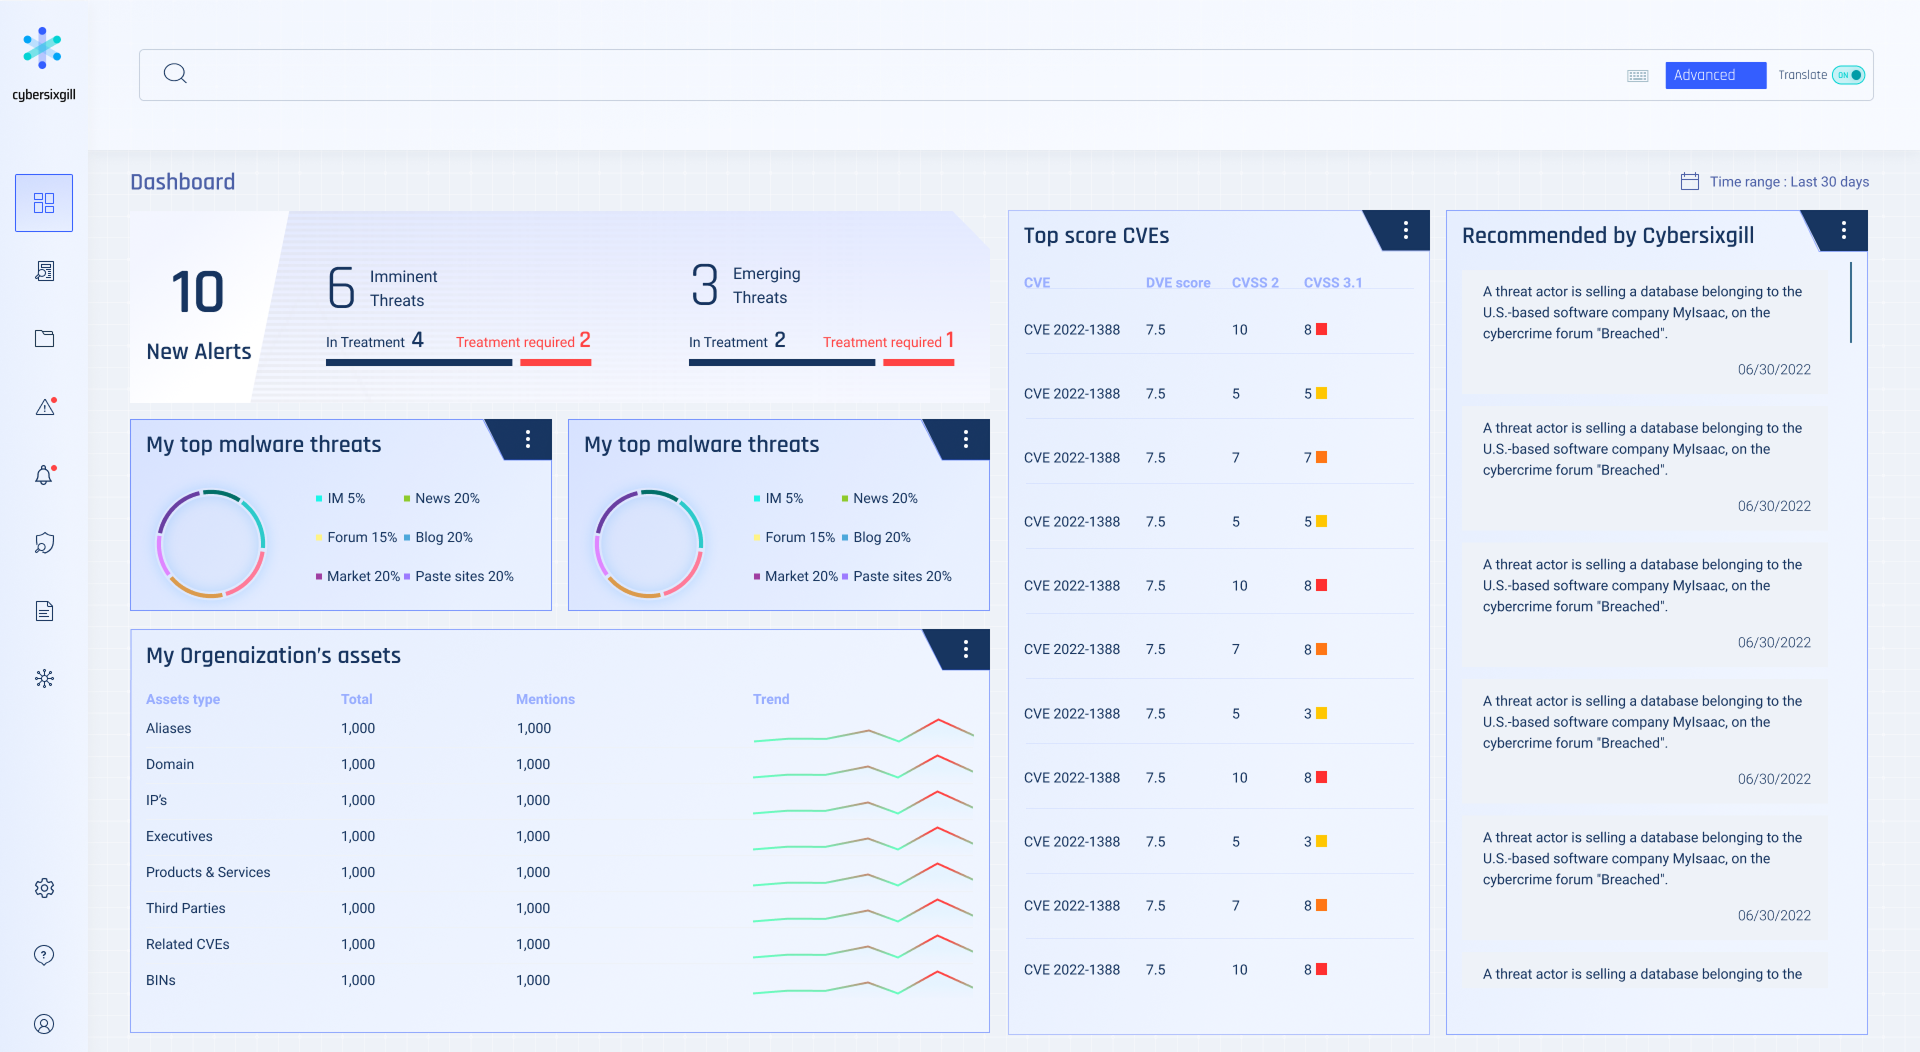Click the folder icon in sidebar
This screenshot has width=1920, height=1052.
pos(44,339)
